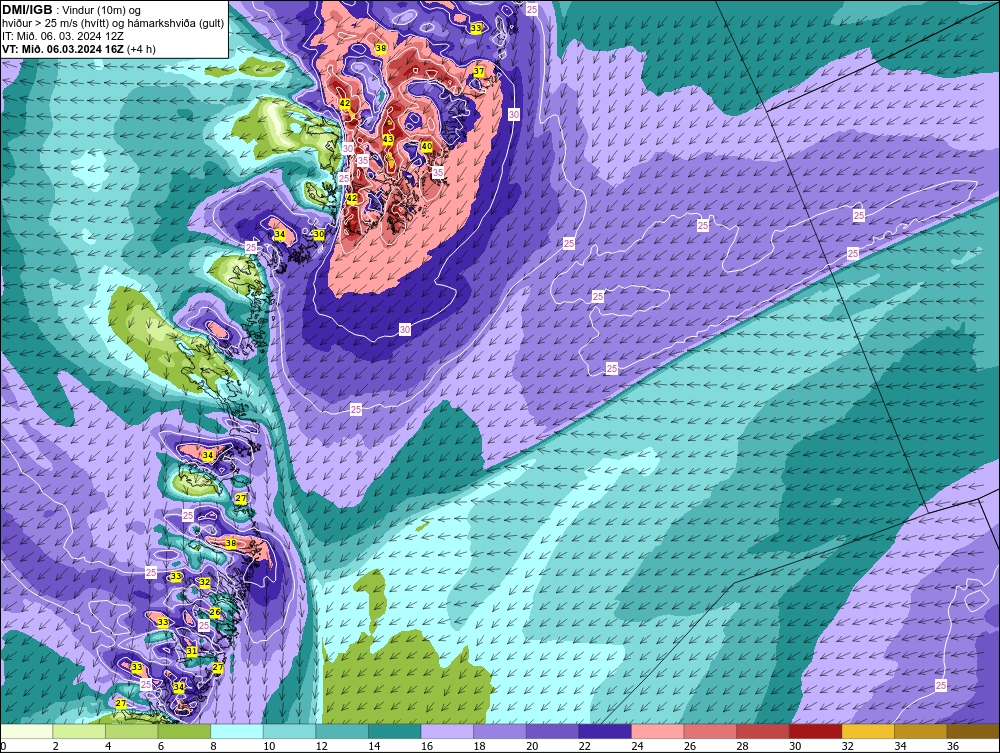Select the 'hviður > 25 m/s (hvítt)' caption line
The image size is (1000, 753).
pyautogui.click(x=54, y=23)
